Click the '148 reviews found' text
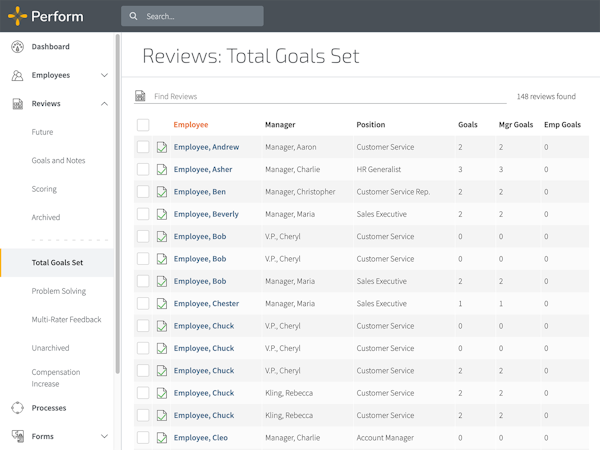 point(546,96)
